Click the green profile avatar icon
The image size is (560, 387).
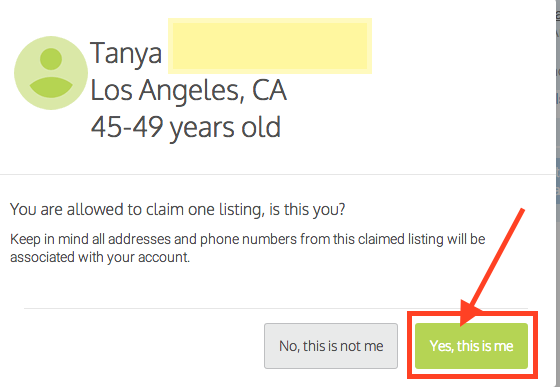(x=51, y=73)
